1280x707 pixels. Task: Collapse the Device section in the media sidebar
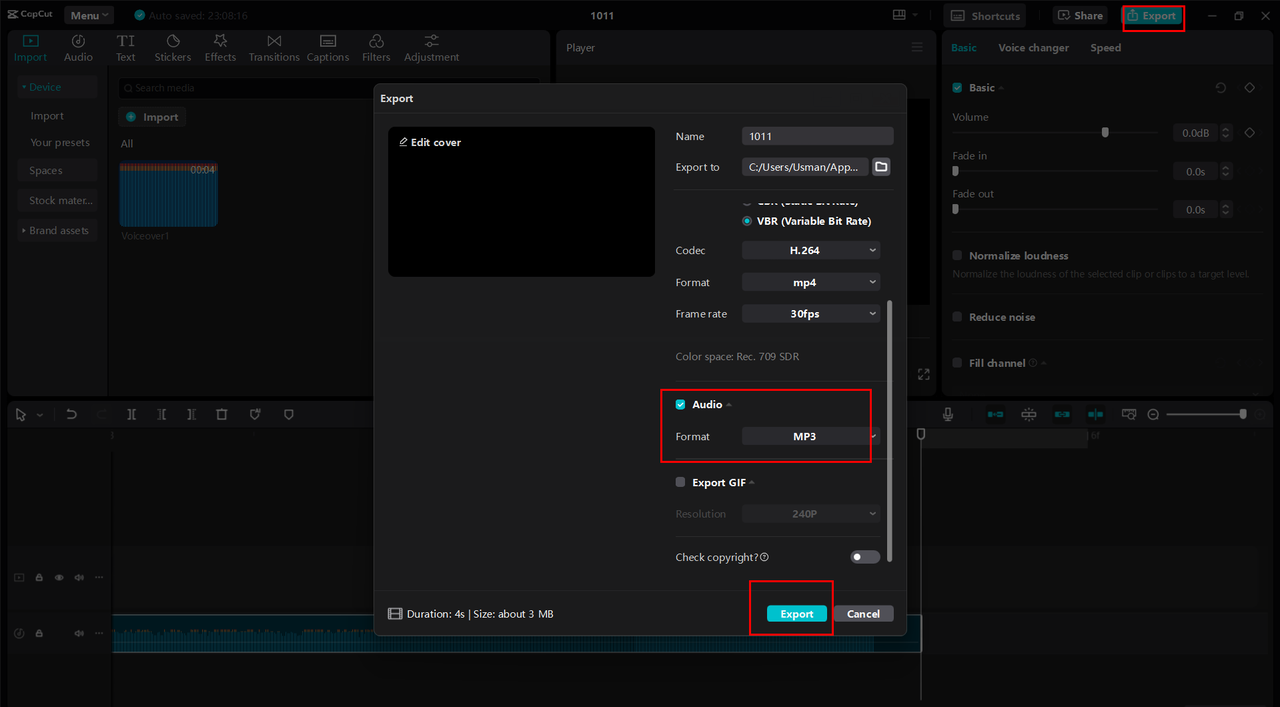point(57,87)
